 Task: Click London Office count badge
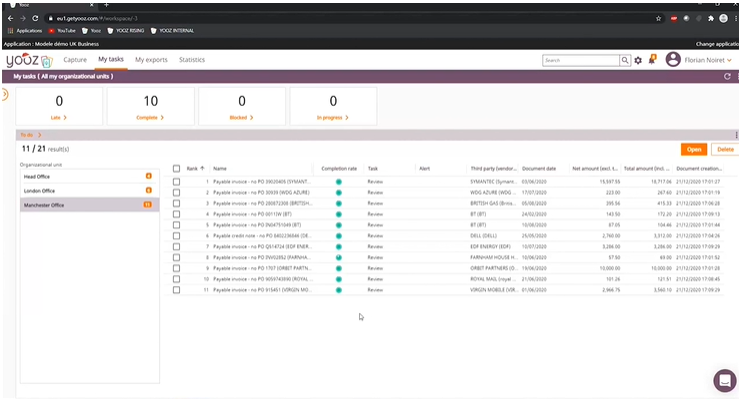(x=148, y=190)
